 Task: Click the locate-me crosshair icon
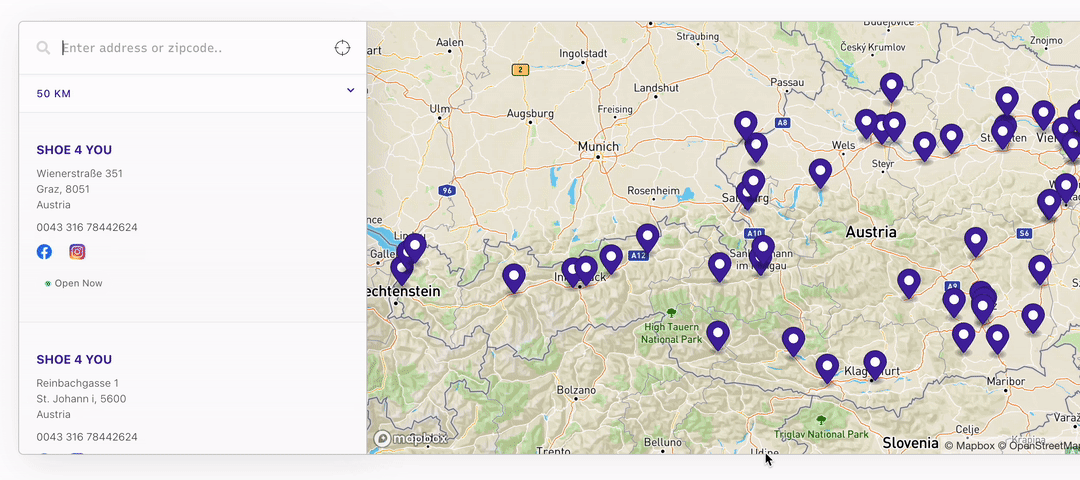point(342,48)
